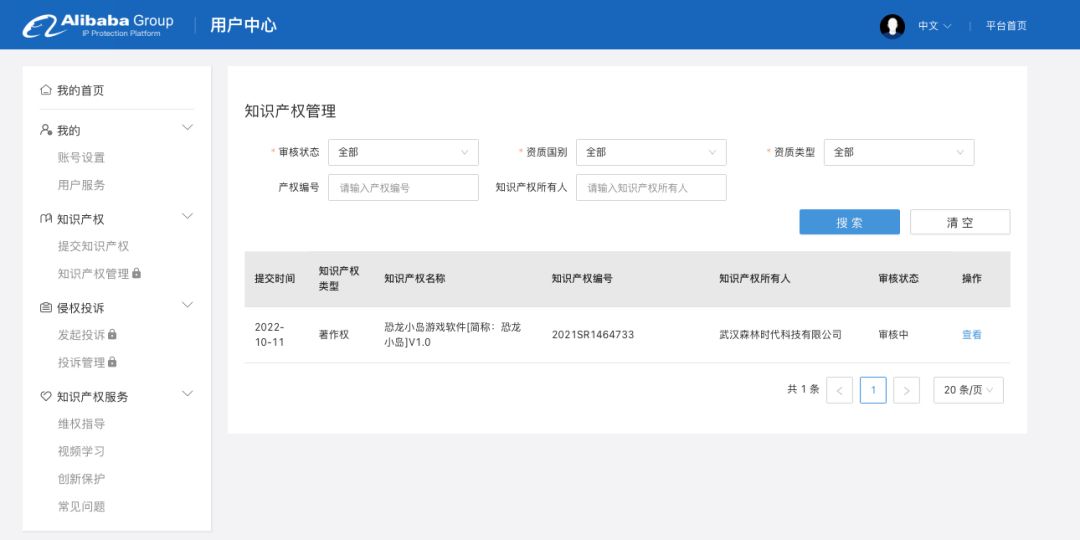1080x540 pixels.
Task: Click the 武汉森林时代科技有限公司 owner cell
Action: pos(780,335)
